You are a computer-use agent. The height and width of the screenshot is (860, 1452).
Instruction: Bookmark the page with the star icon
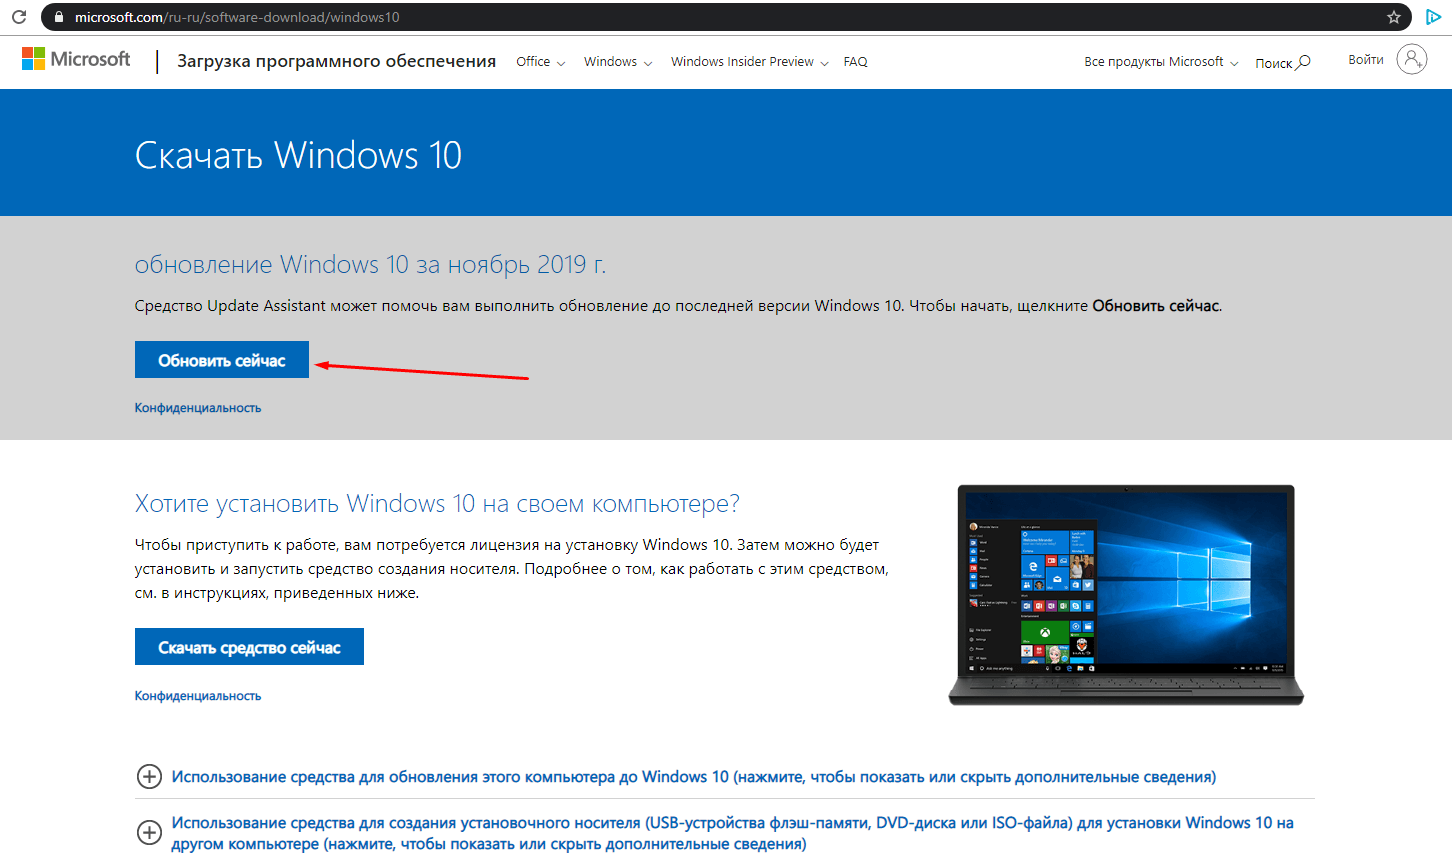pyautogui.click(x=1394, y=17)
